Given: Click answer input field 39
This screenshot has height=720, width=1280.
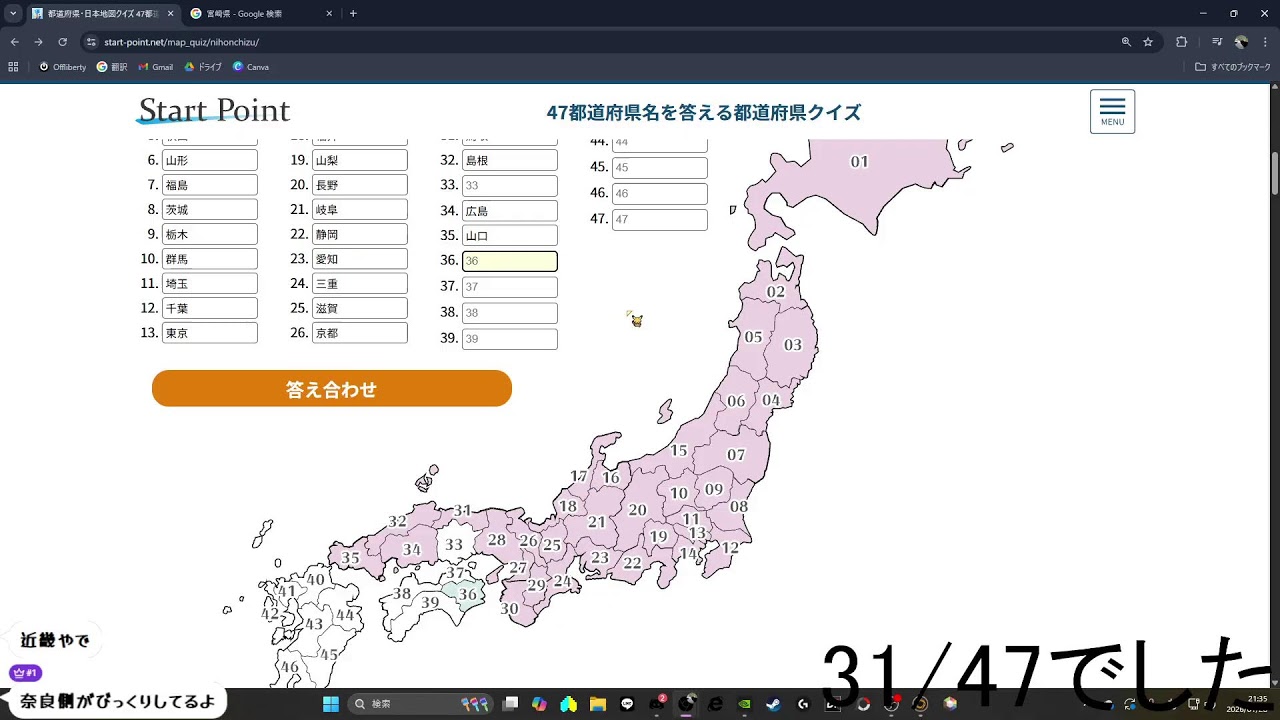Looking at the screenshot, I should coord(510,339).
